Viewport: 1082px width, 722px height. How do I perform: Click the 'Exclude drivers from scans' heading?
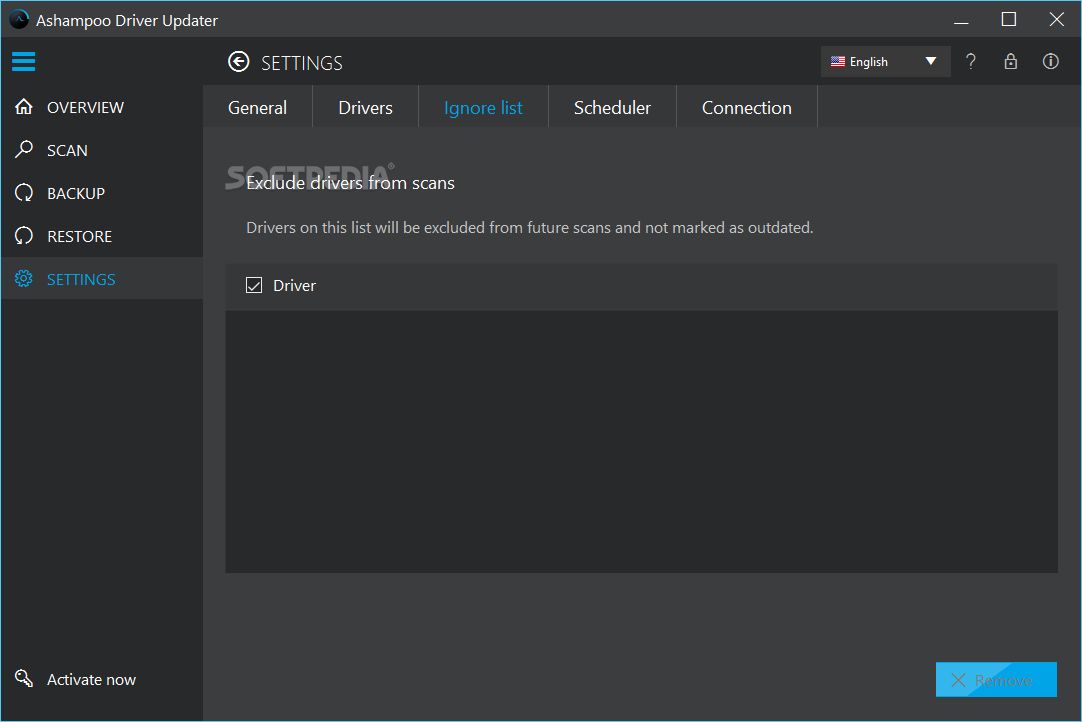coord(351,183)
